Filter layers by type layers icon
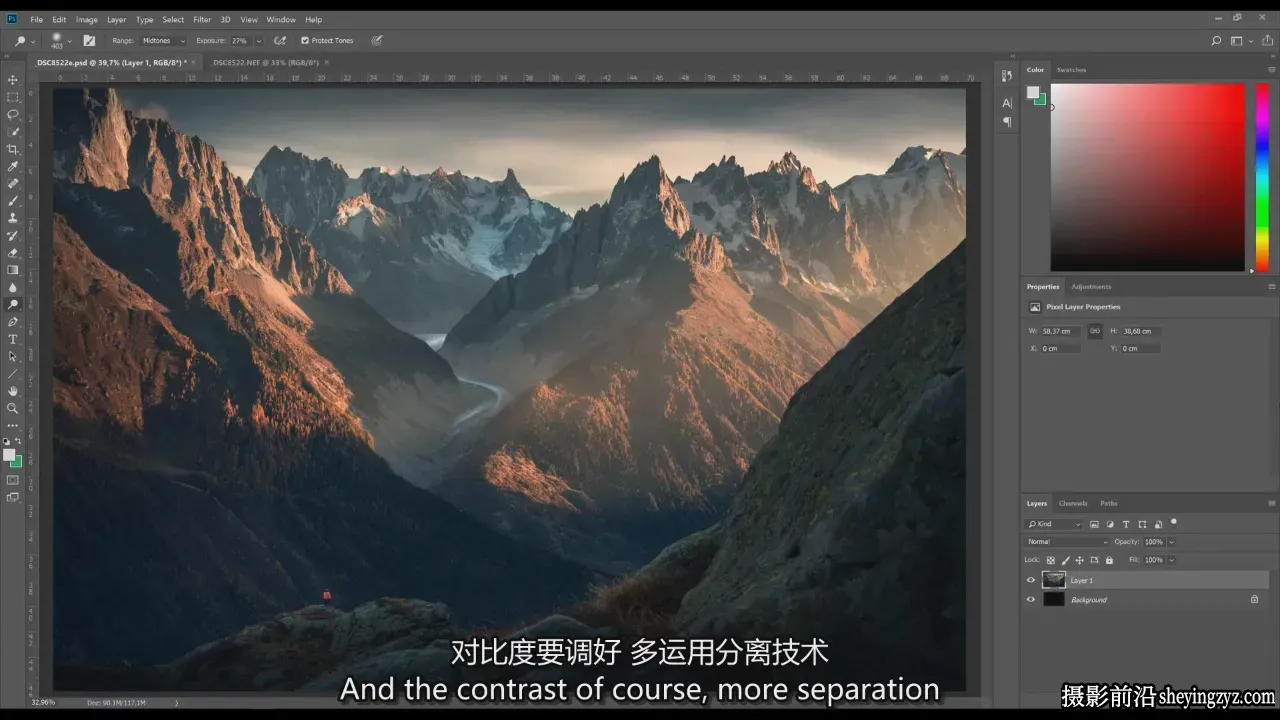The image size is (1280, 720). tap(1126, 524)
